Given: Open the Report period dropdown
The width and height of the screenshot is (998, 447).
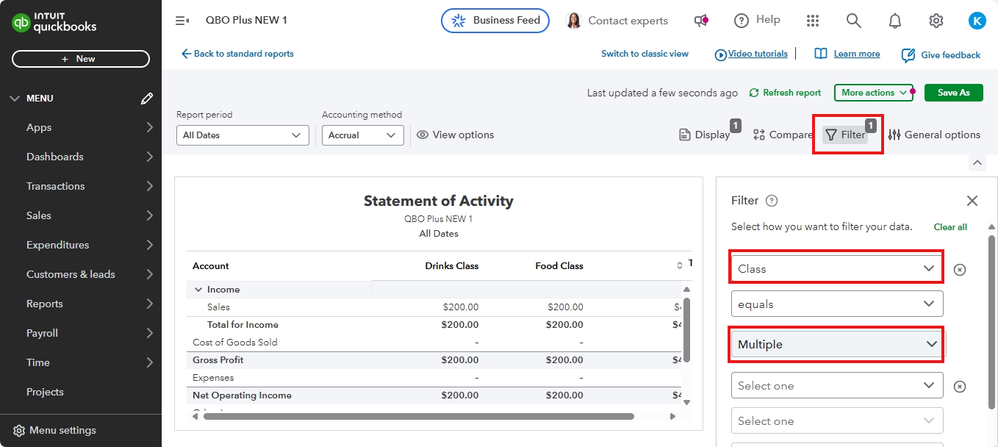Looking at the screenshot, I should 243,135.
